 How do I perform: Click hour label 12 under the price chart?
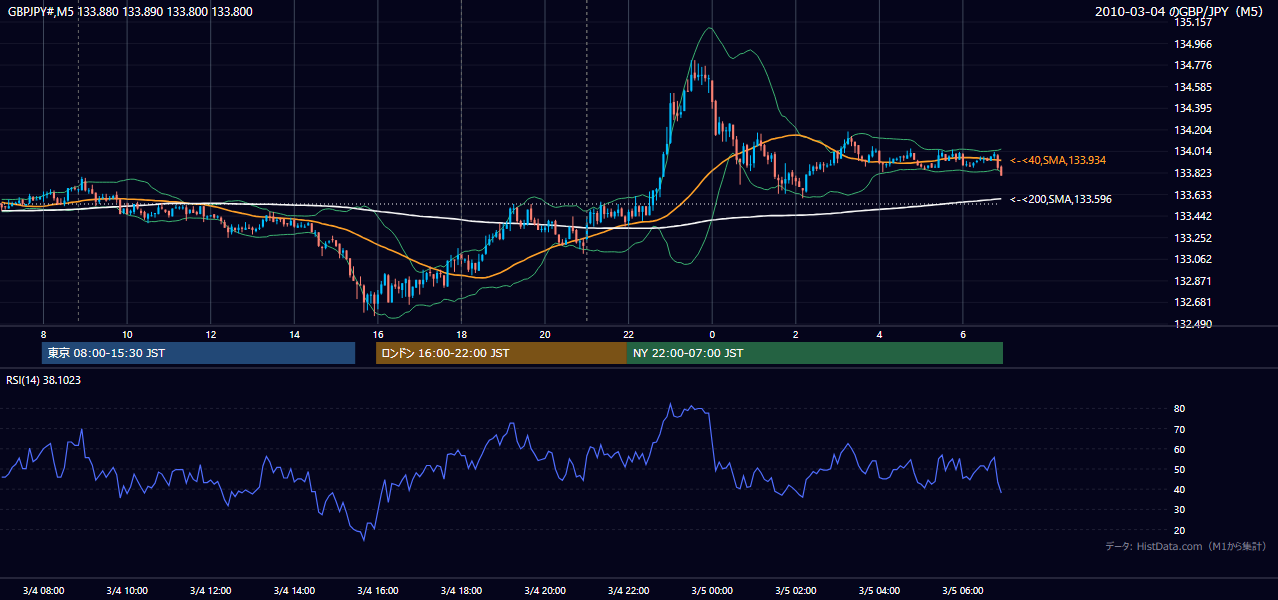click(211, 334)
